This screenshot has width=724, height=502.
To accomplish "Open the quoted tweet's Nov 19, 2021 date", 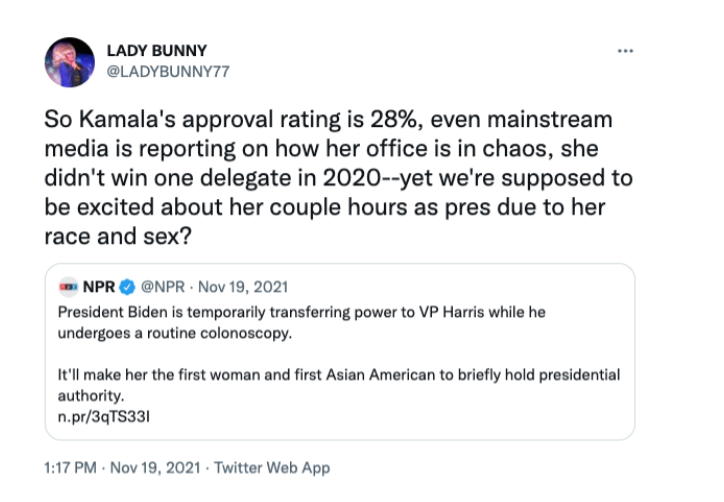I will coord(243,287).
